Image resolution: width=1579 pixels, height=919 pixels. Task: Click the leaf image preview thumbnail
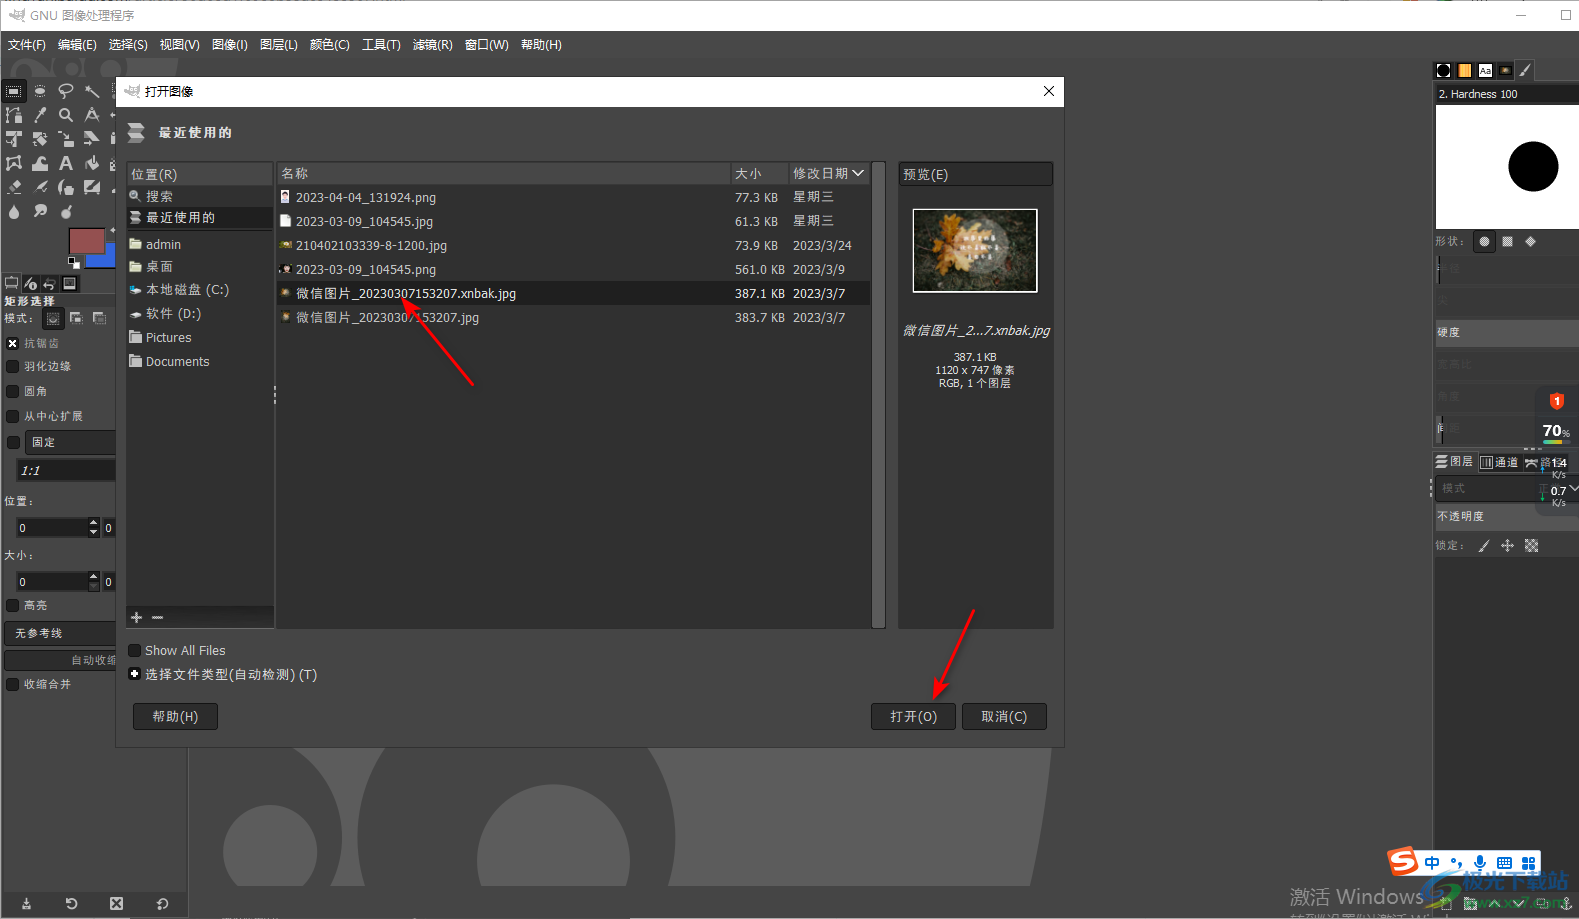(x=975, y=251)
